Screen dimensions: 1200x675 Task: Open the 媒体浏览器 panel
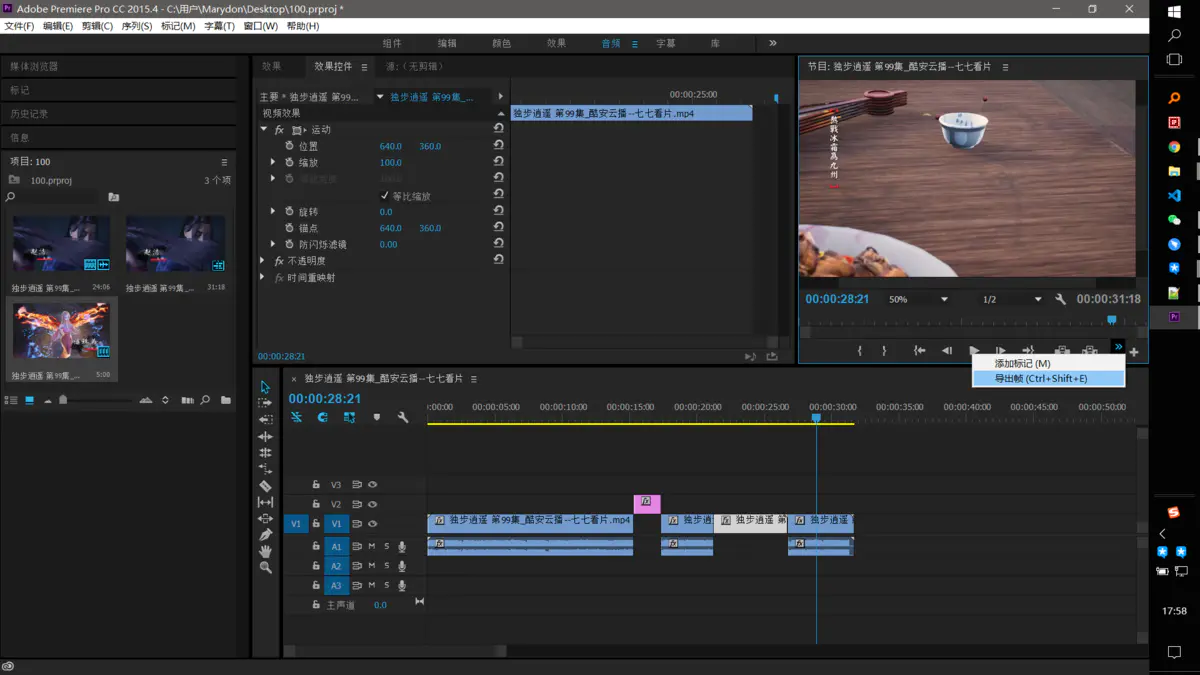coord(34,66)
